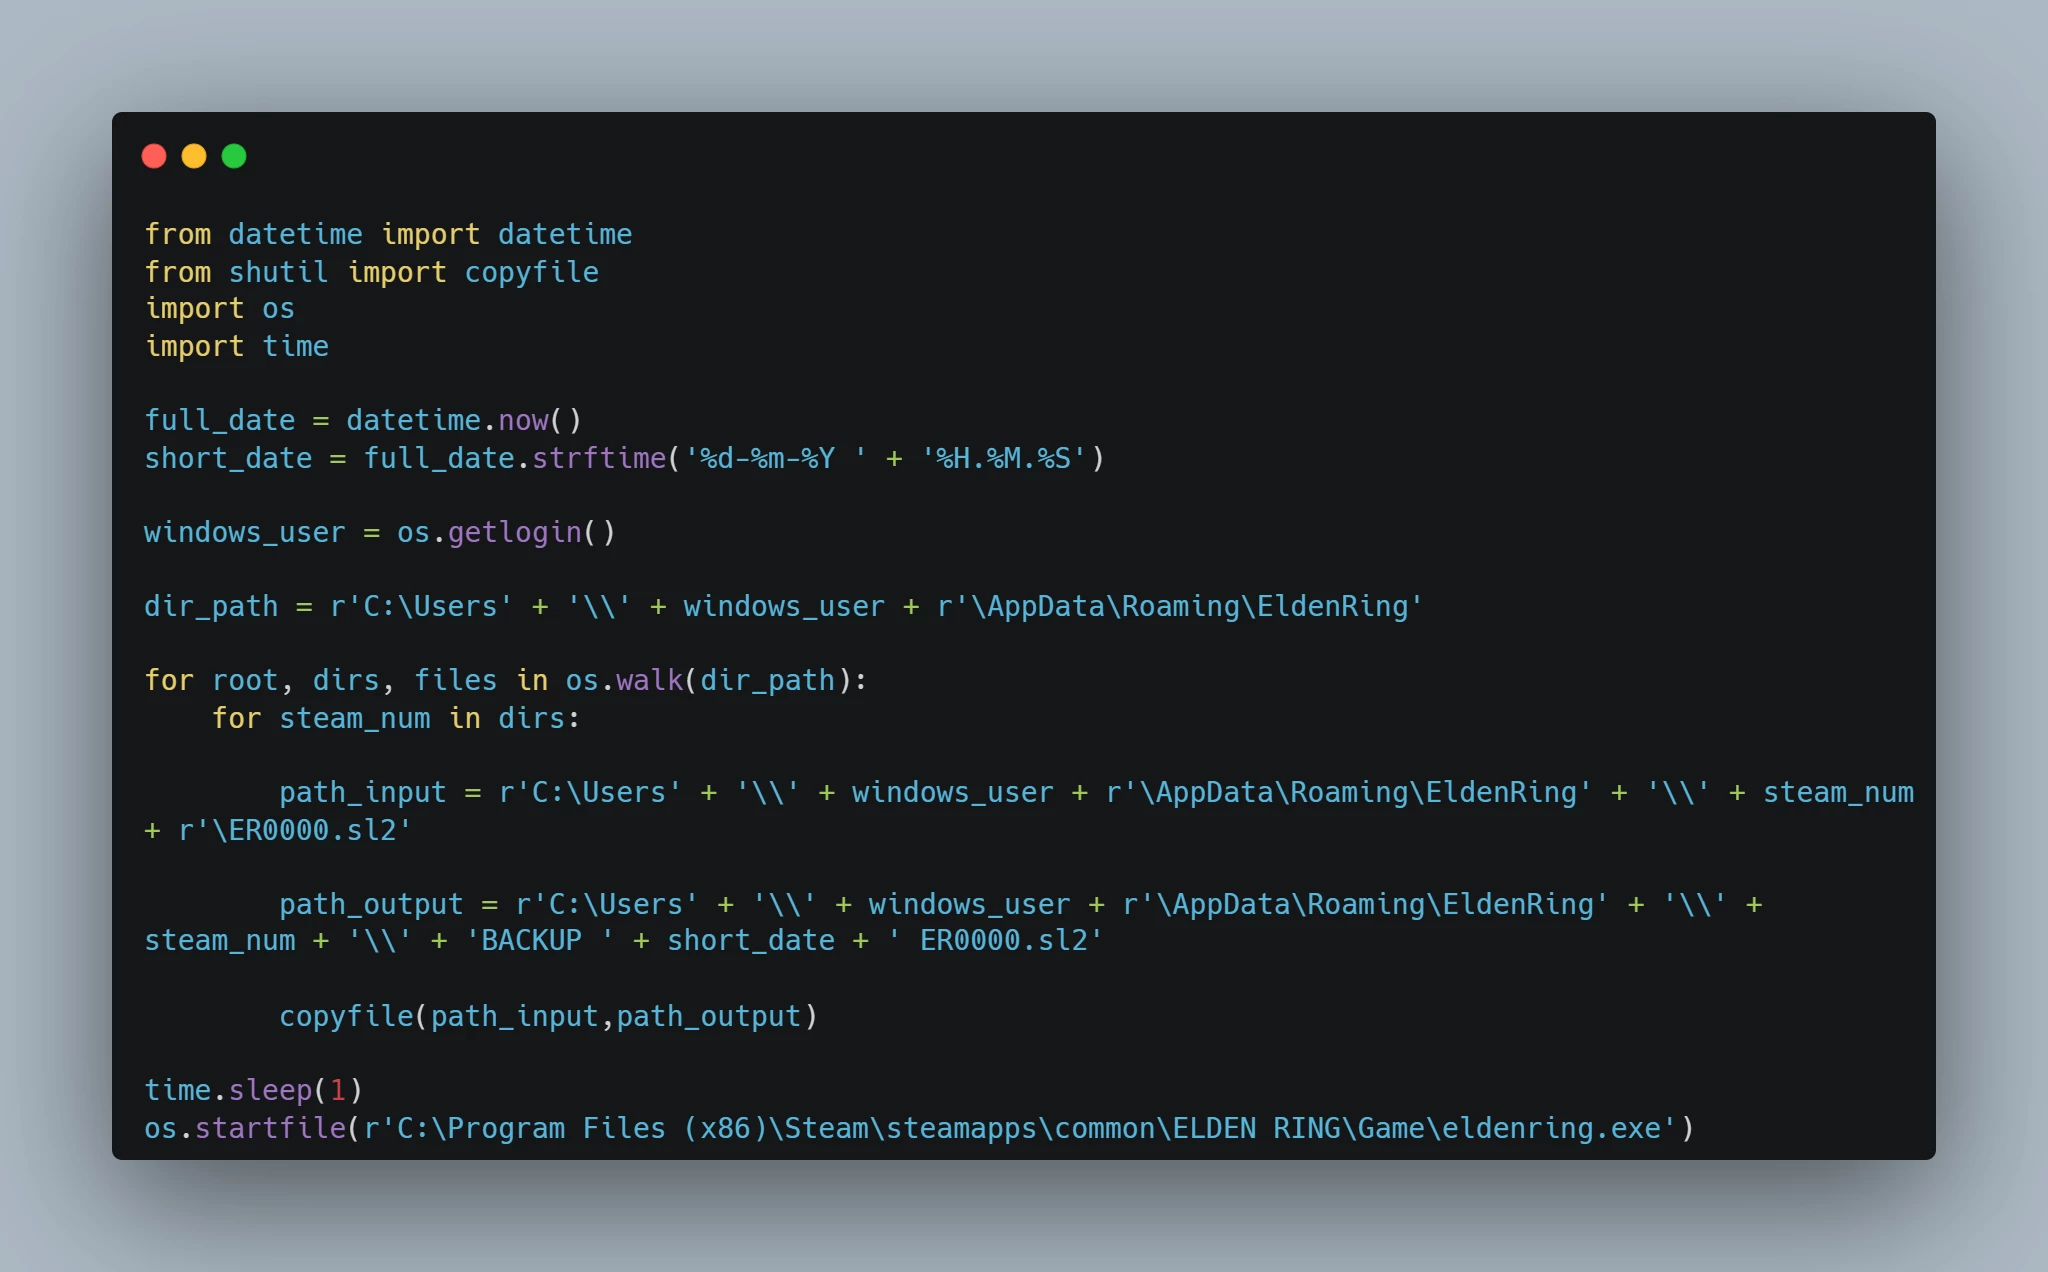
Task: Click the 'import os' line
Action: click(x=220, y=309)
